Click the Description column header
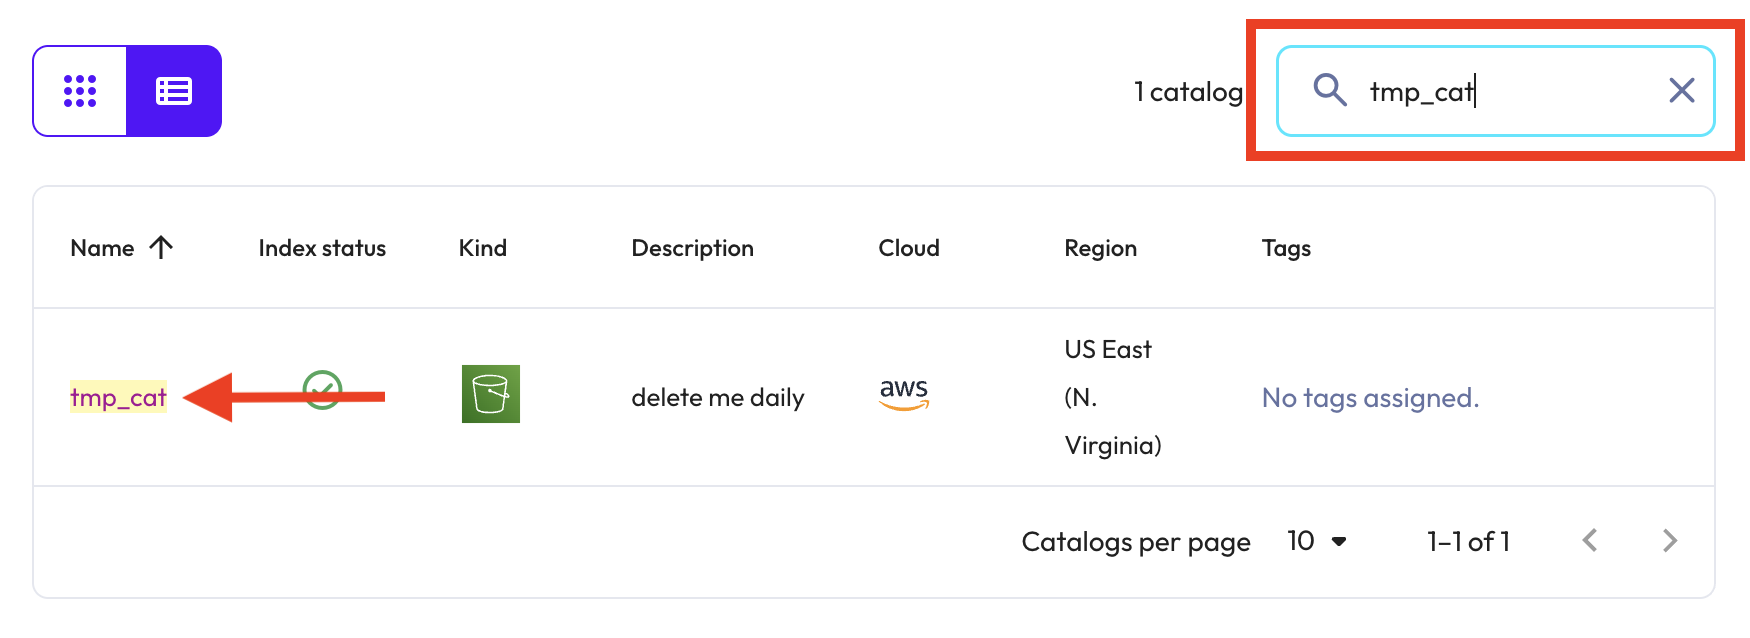The height and width of the screenshot is (638, 1750). pos(692,248)
